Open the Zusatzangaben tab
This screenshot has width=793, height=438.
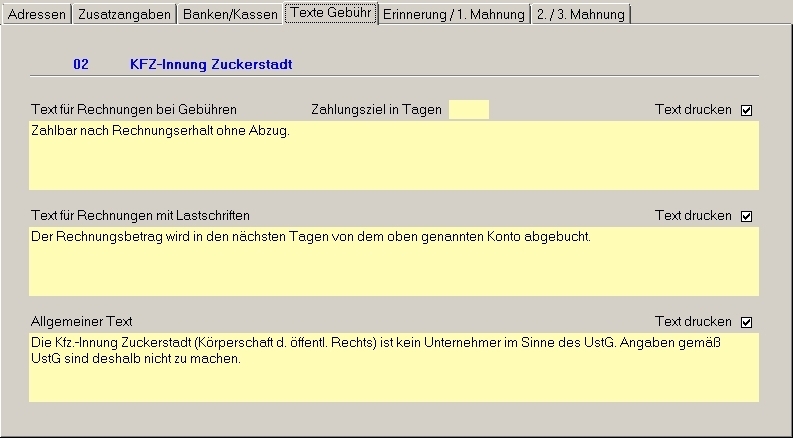pos(125,15)
